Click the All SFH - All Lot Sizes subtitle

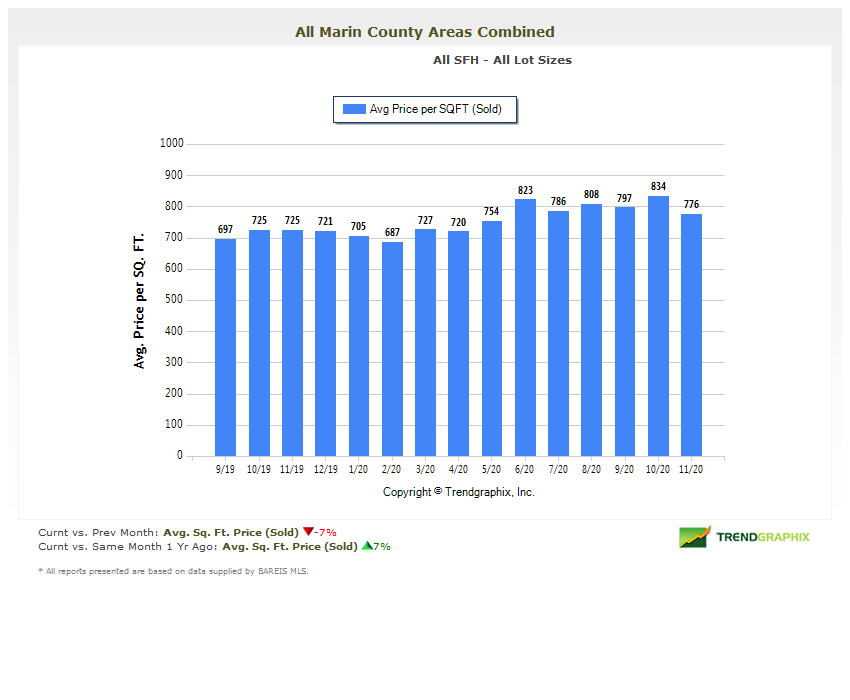502,60
